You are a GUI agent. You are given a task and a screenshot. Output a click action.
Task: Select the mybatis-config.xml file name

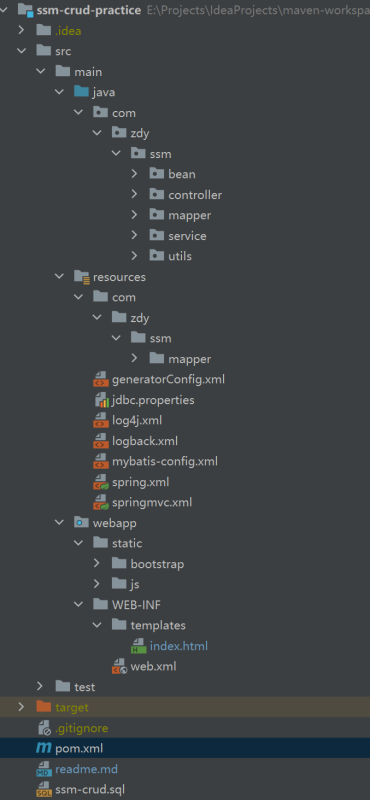coord(165,462)
